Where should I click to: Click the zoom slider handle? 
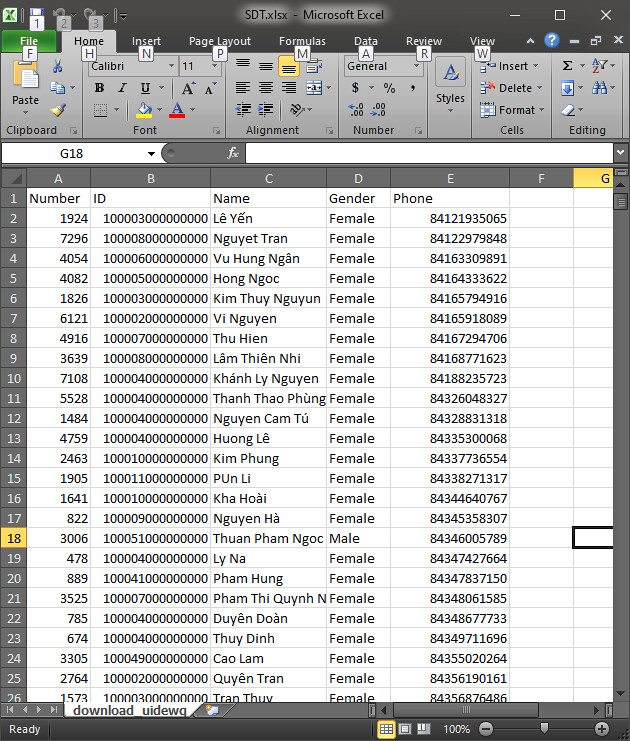coord(544,728)
